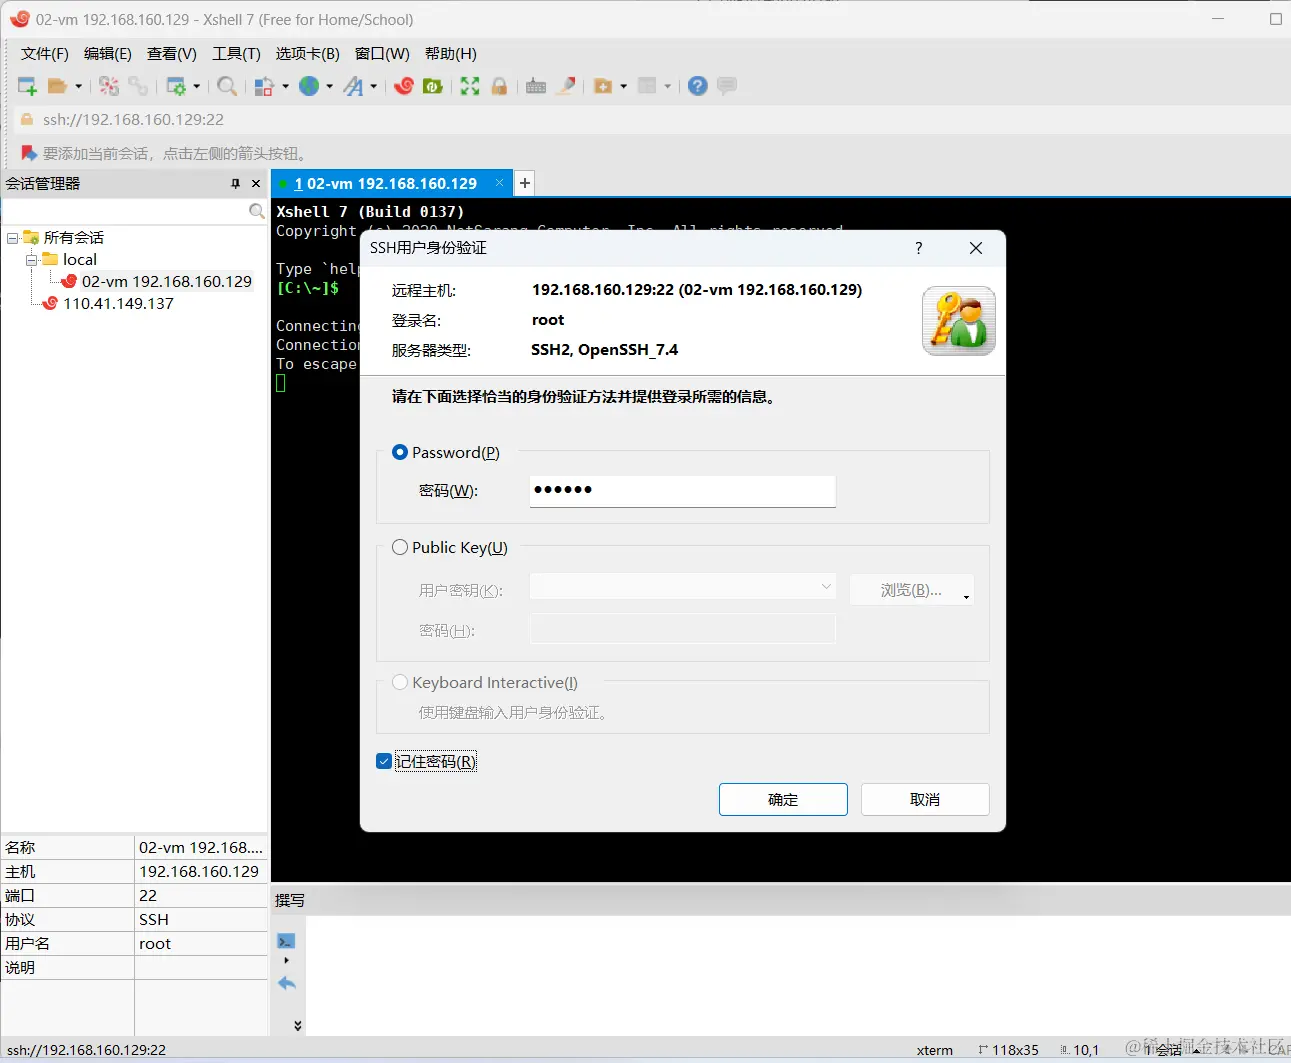The height and width of the screenshot is (1063, 1291).
Task: Launch Xftp green toolbar icon
Action: point(433,86)
